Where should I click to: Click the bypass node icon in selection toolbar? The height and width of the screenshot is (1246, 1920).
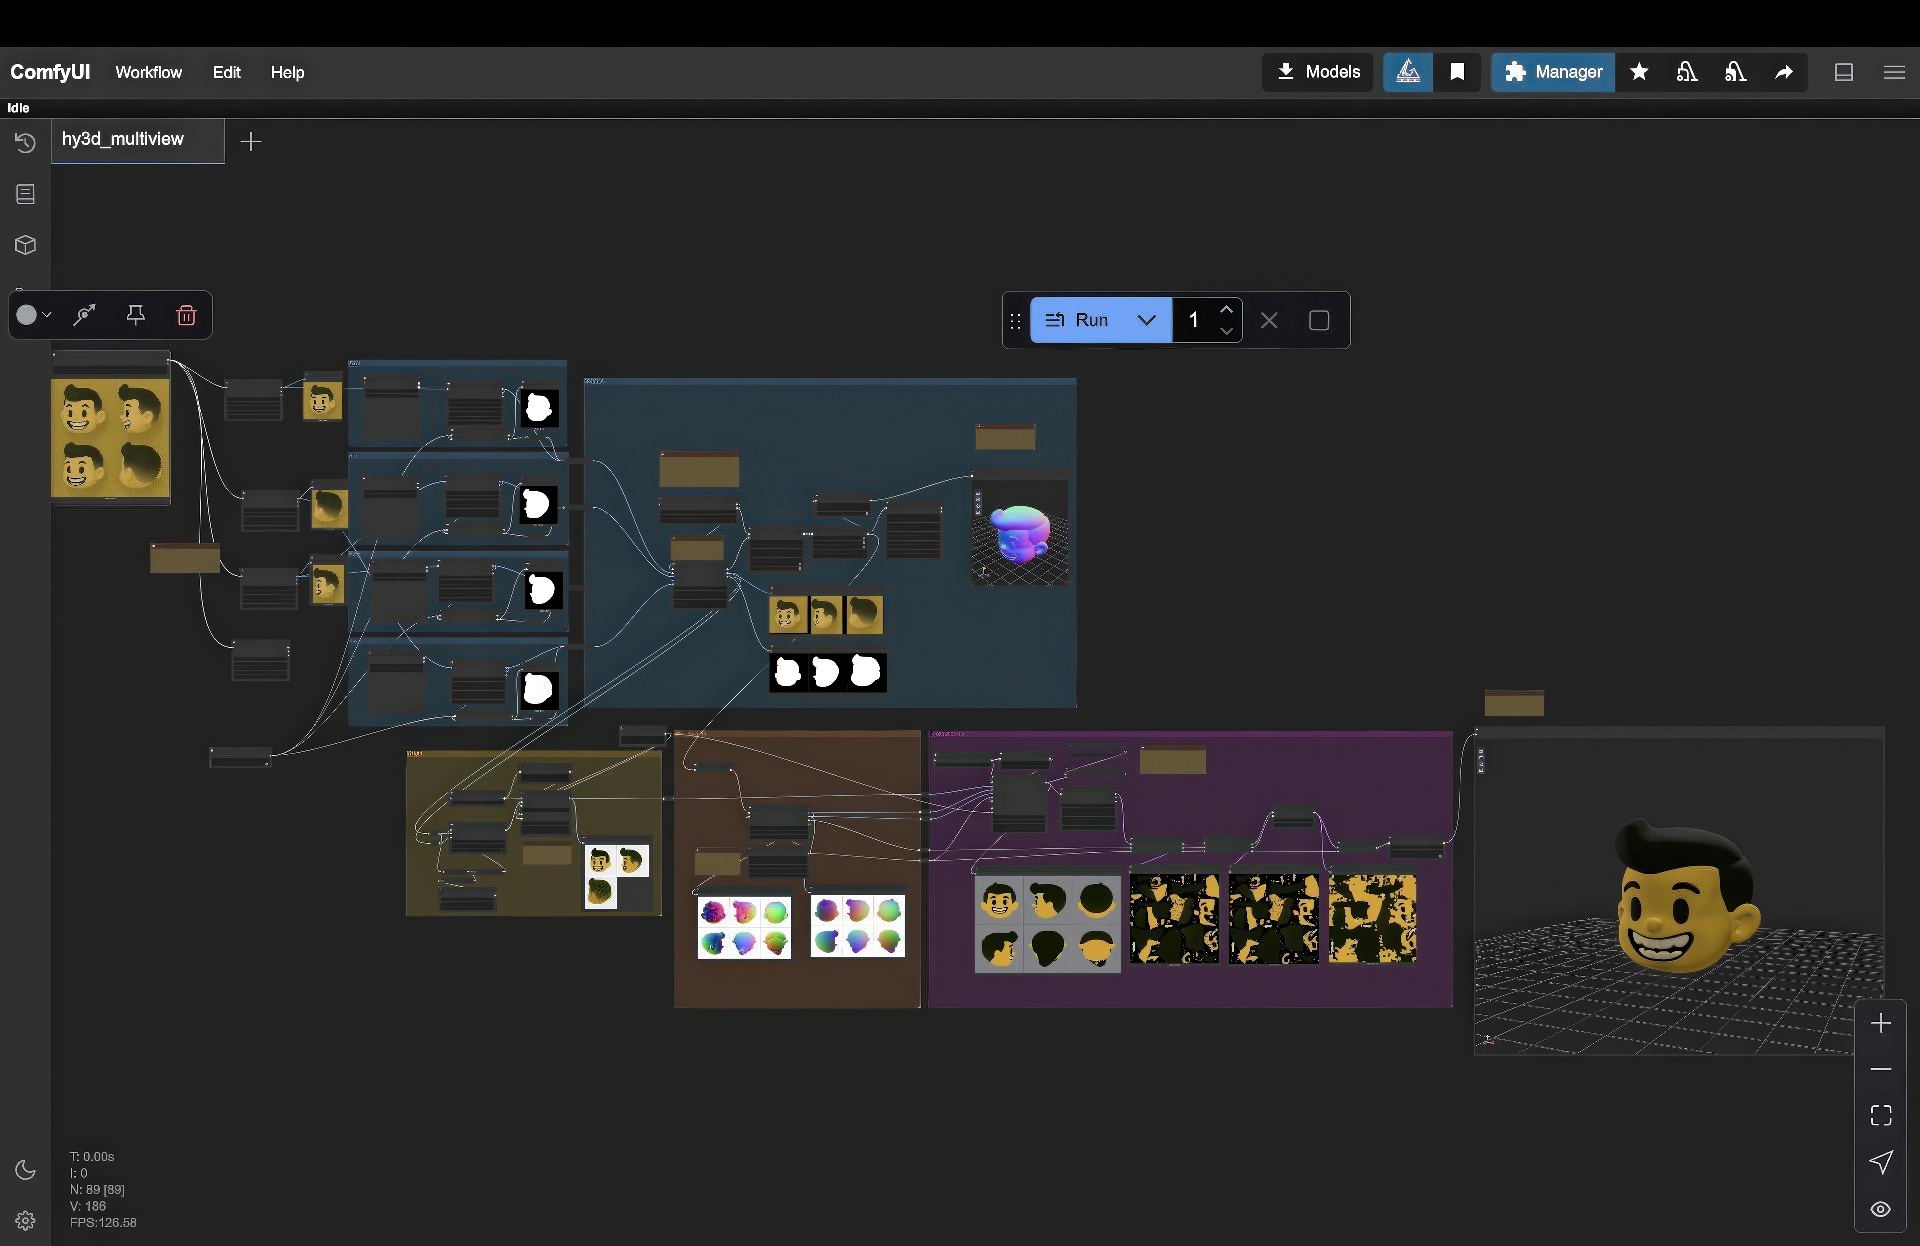[x=85, y=316]
